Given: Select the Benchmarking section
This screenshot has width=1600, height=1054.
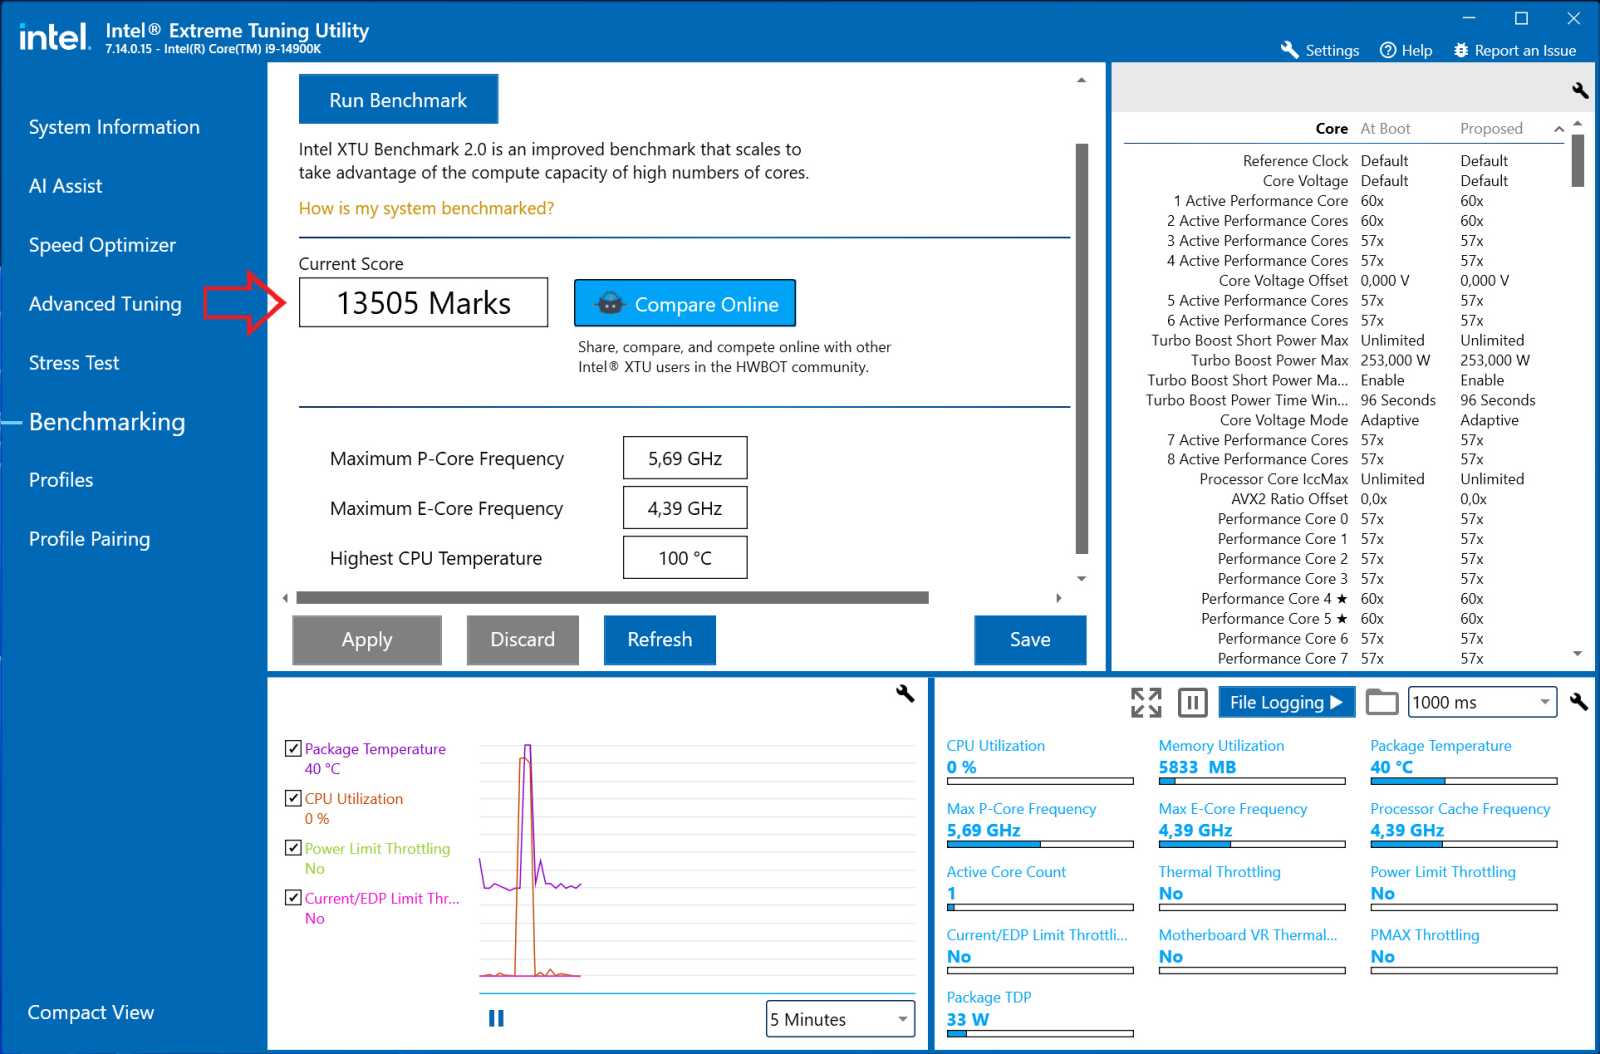Looking at the screenshot, I should [107, 422].
